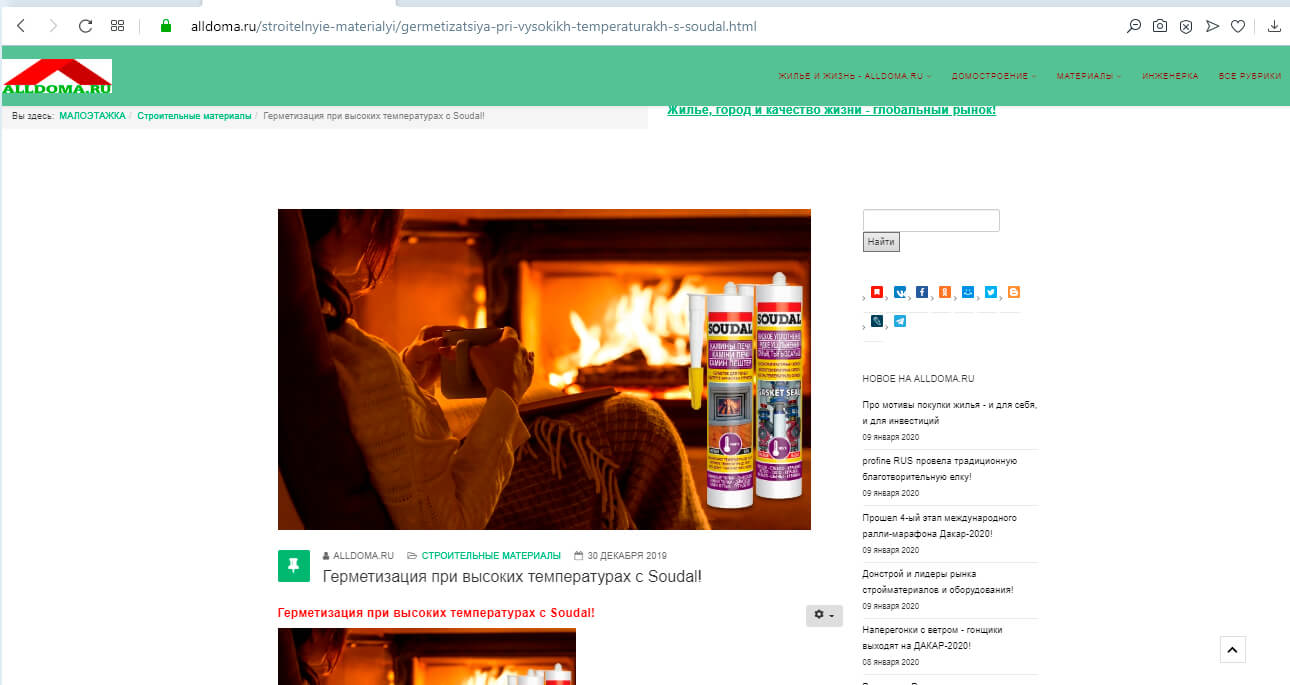Open news Прошел 4-ый этап ралли-марафона Дакар-2020
The height and width of the screenshot is (685, 1290).
point(939,525)
